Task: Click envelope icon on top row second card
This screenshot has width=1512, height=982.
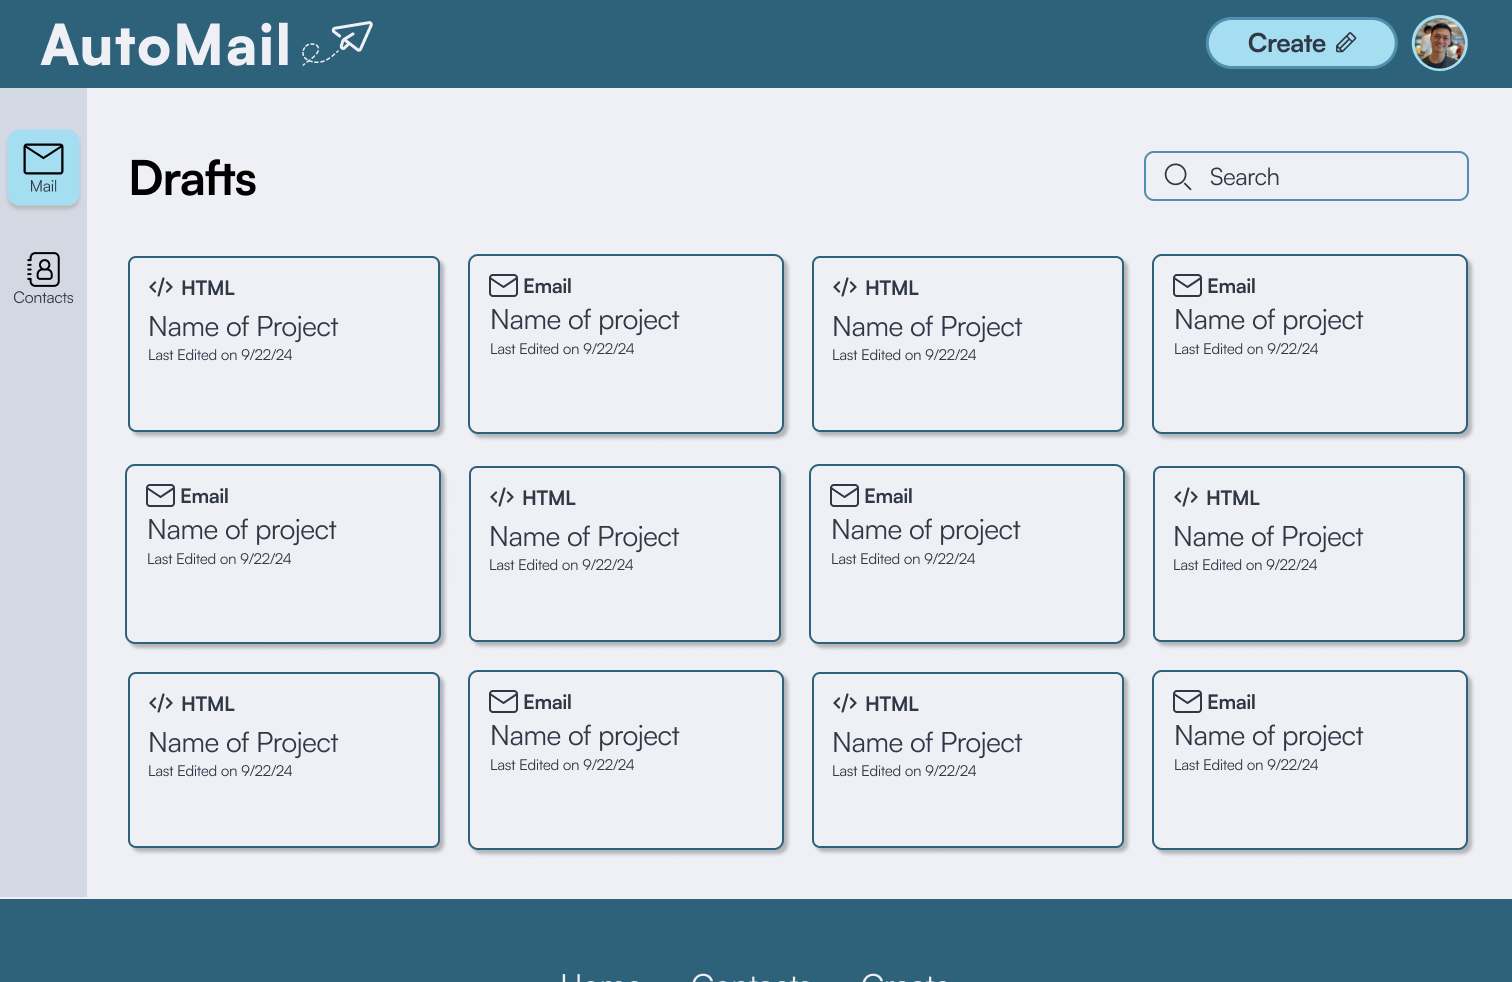Action: pyautogui.click(x=503, y=285)
